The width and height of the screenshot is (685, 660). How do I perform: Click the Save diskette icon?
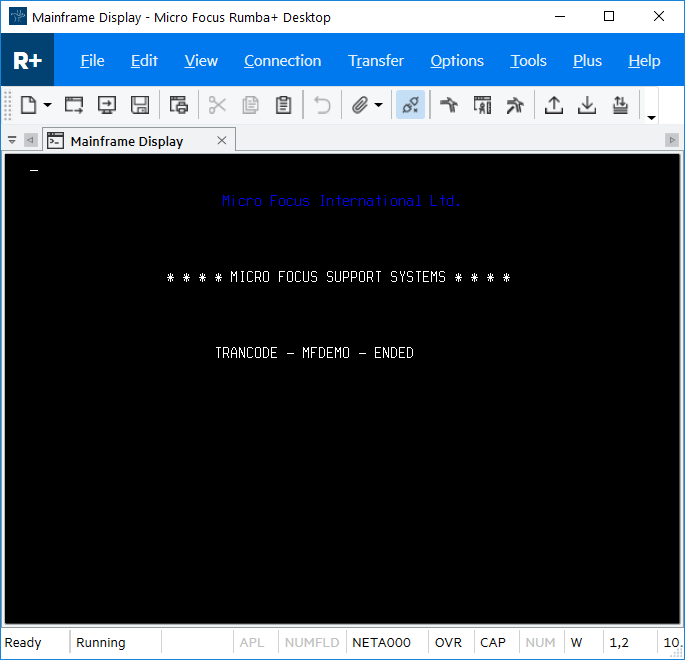140,105
